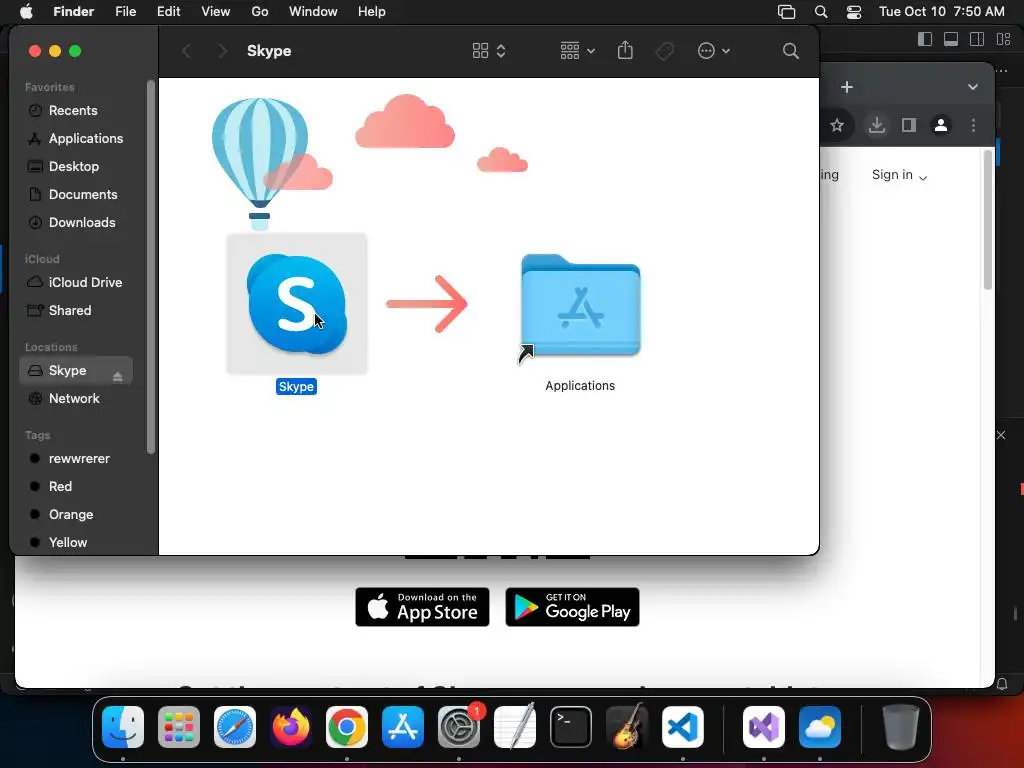Open a new tab in Chrome
Viewport: 1024px width, 768px height.
[847, 87]
